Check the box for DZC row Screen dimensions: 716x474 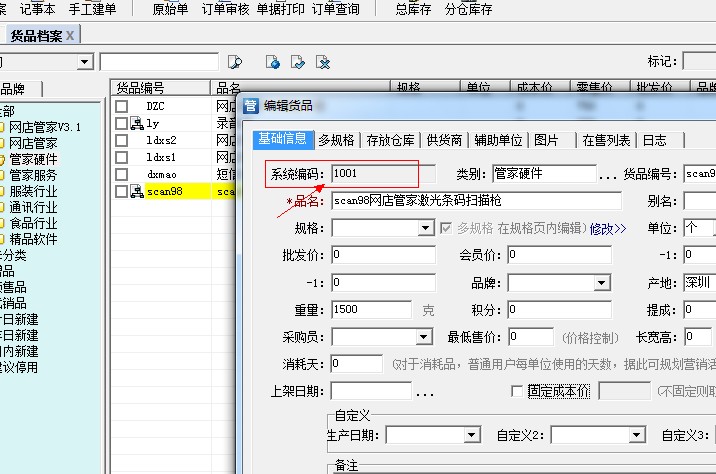point(121,106)
